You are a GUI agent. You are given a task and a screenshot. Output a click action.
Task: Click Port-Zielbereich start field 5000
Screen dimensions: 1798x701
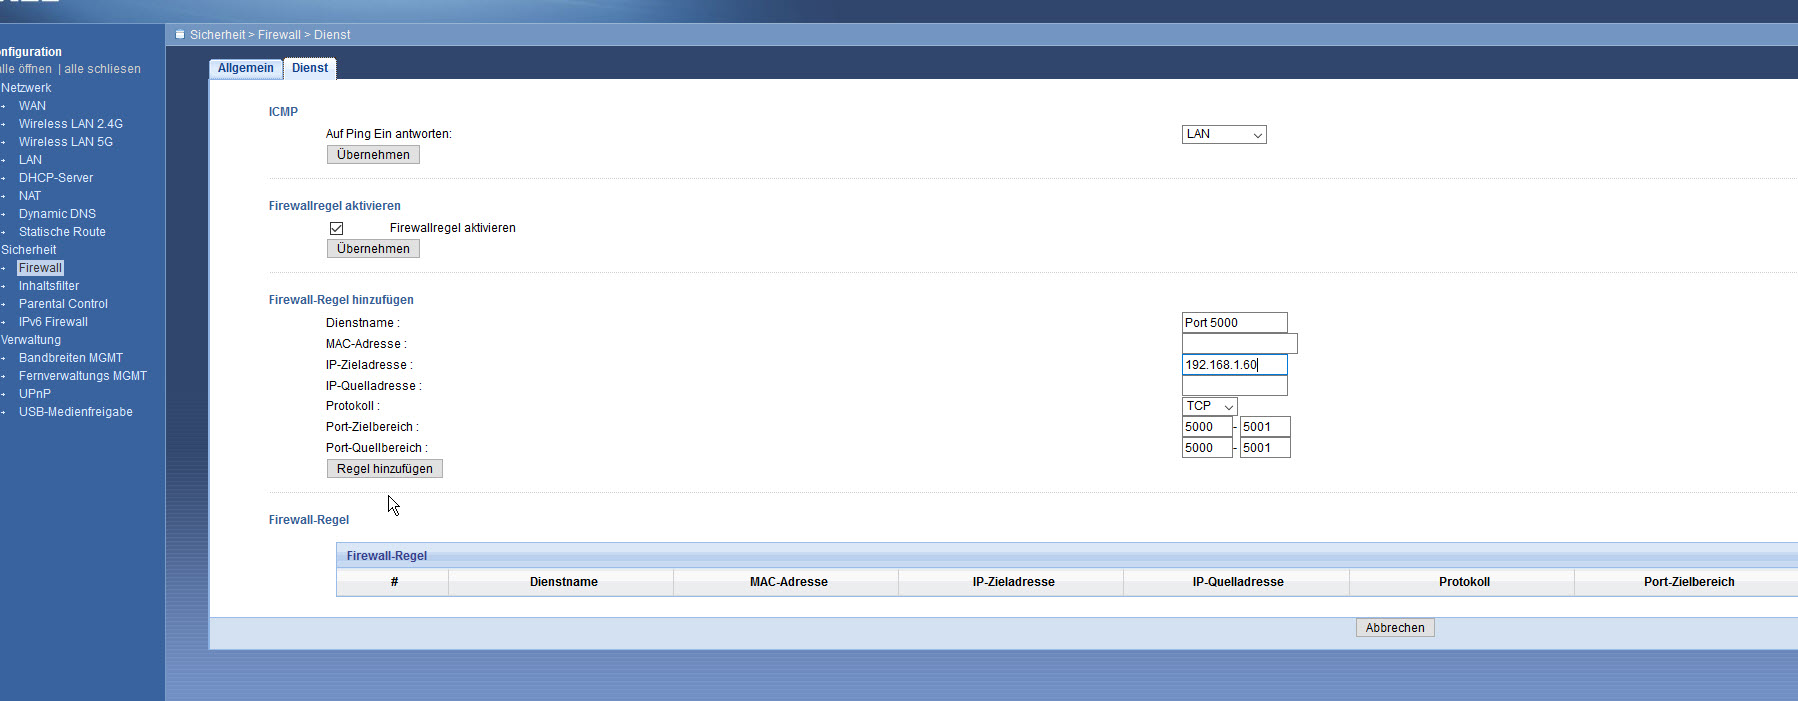(1207, 427)
